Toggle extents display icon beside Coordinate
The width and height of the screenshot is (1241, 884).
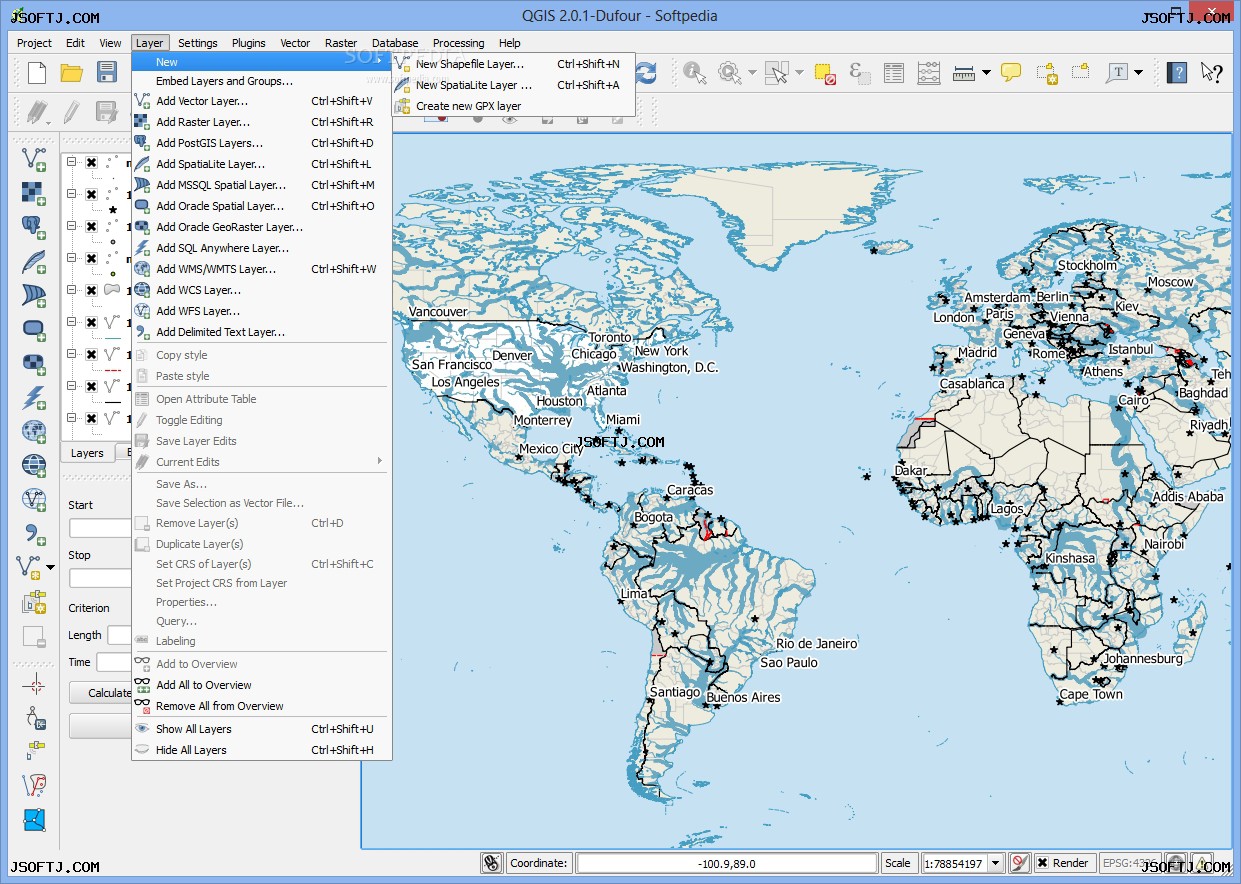(x=491, y=863)
